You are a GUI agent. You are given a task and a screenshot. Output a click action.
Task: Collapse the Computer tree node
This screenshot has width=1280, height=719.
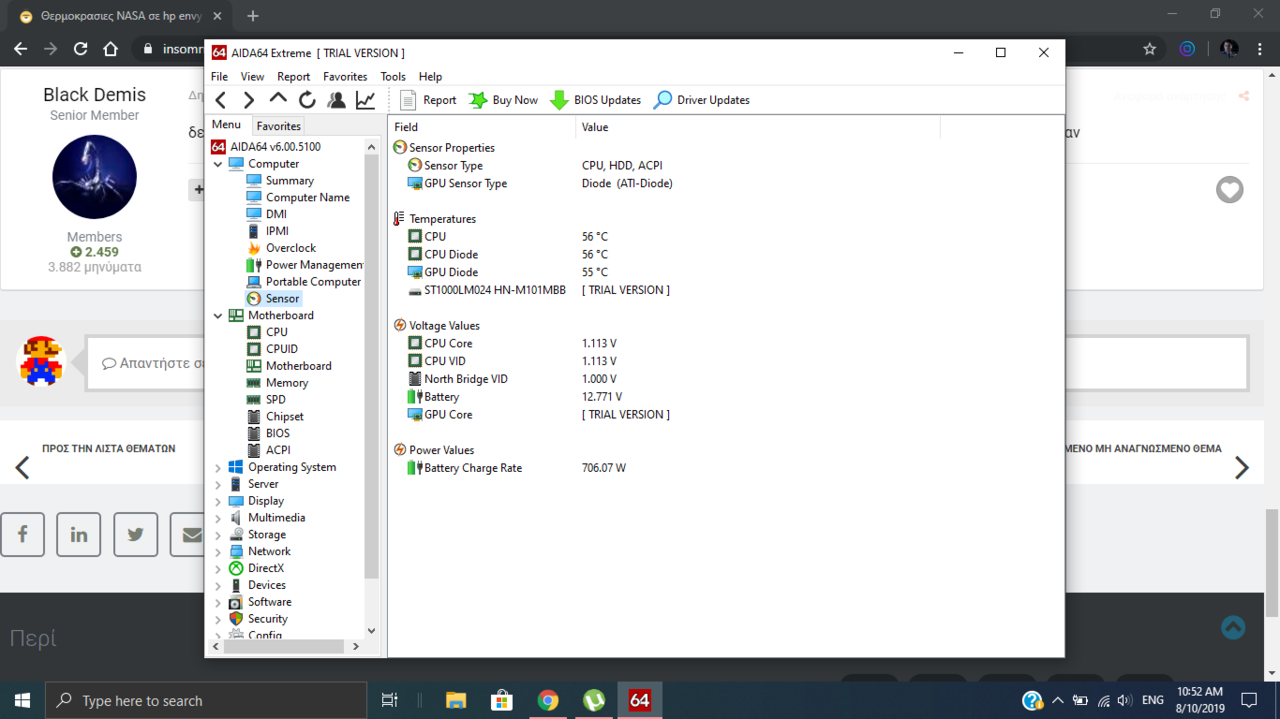point(218,164)
